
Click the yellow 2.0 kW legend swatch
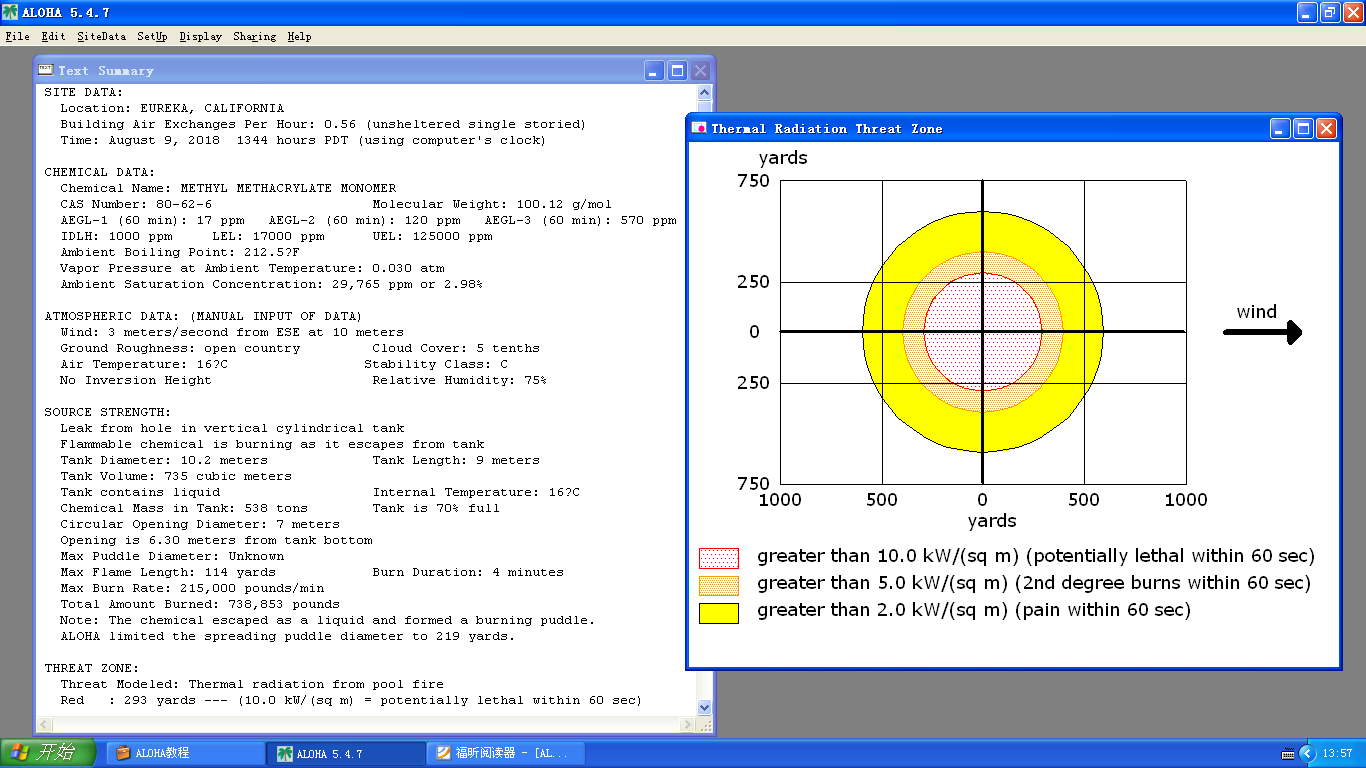point(719,612)
